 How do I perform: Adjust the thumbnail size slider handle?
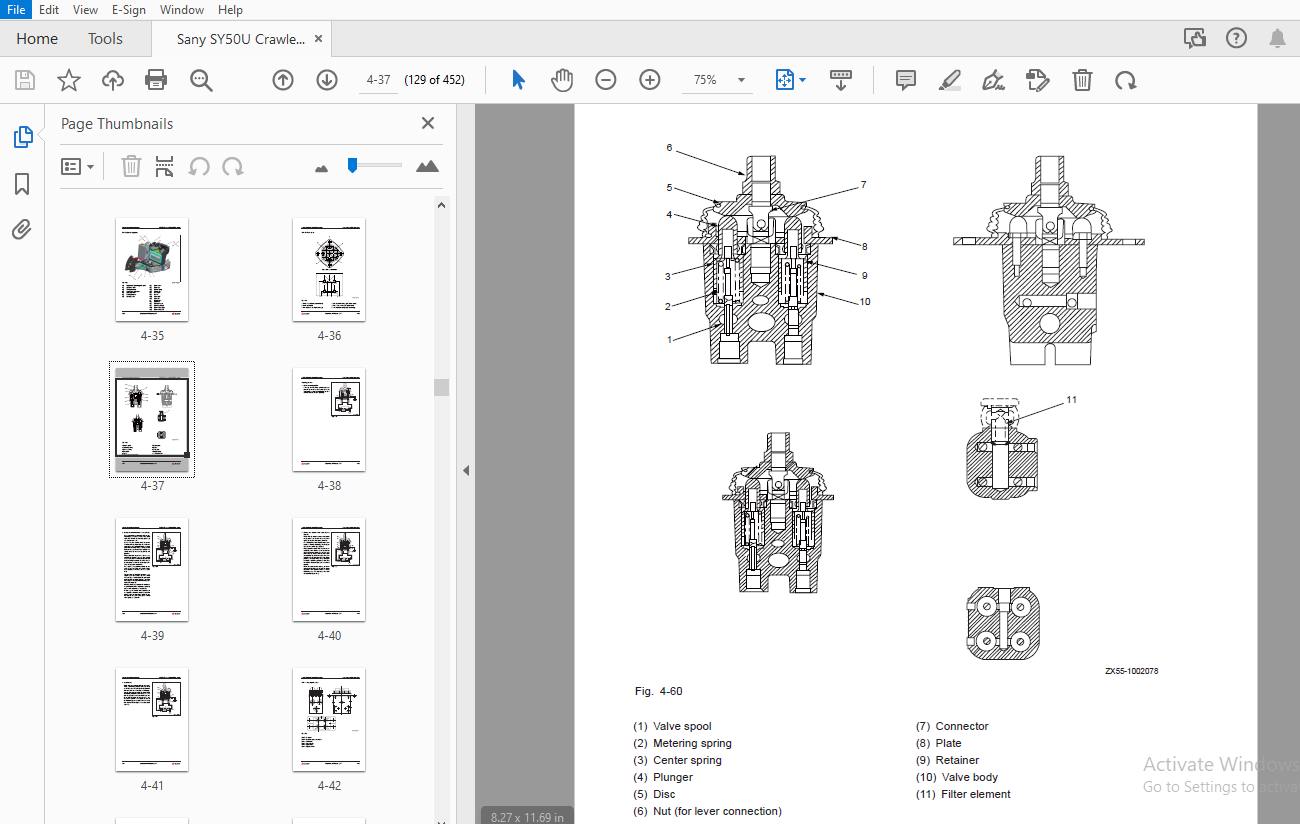[x=352, y=165]
